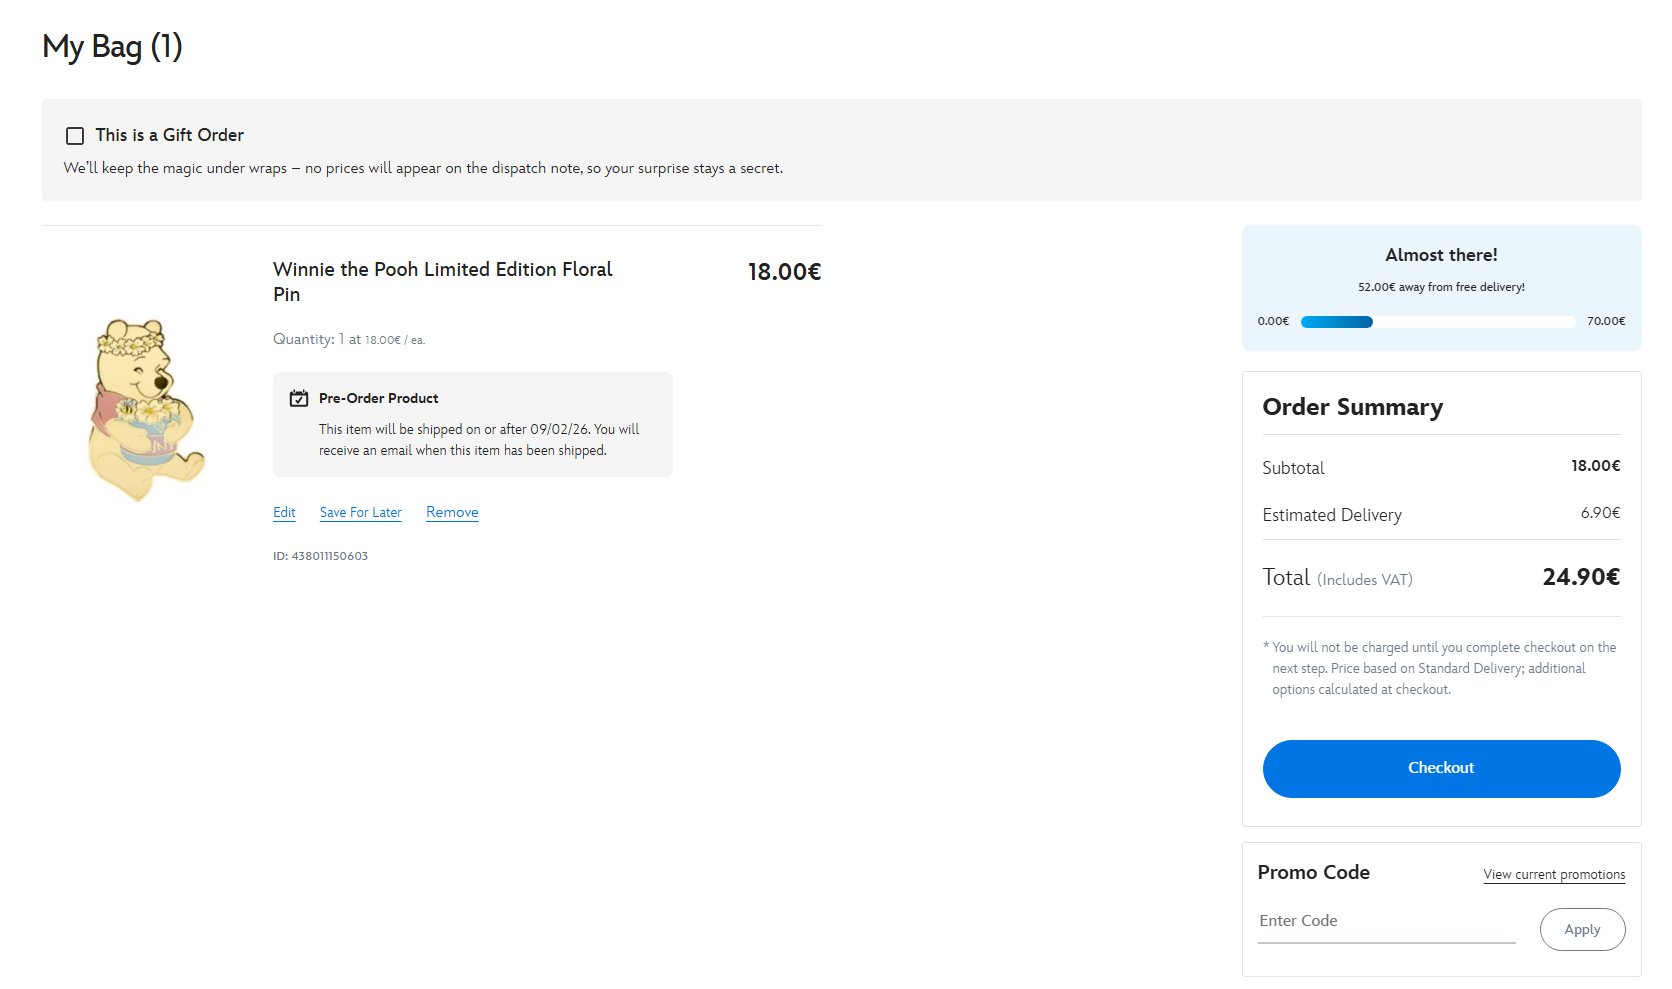This screenshot has width=1672, height=989.
Task: Click the 24.90€ total amount
Action: tap(1580, 578)
